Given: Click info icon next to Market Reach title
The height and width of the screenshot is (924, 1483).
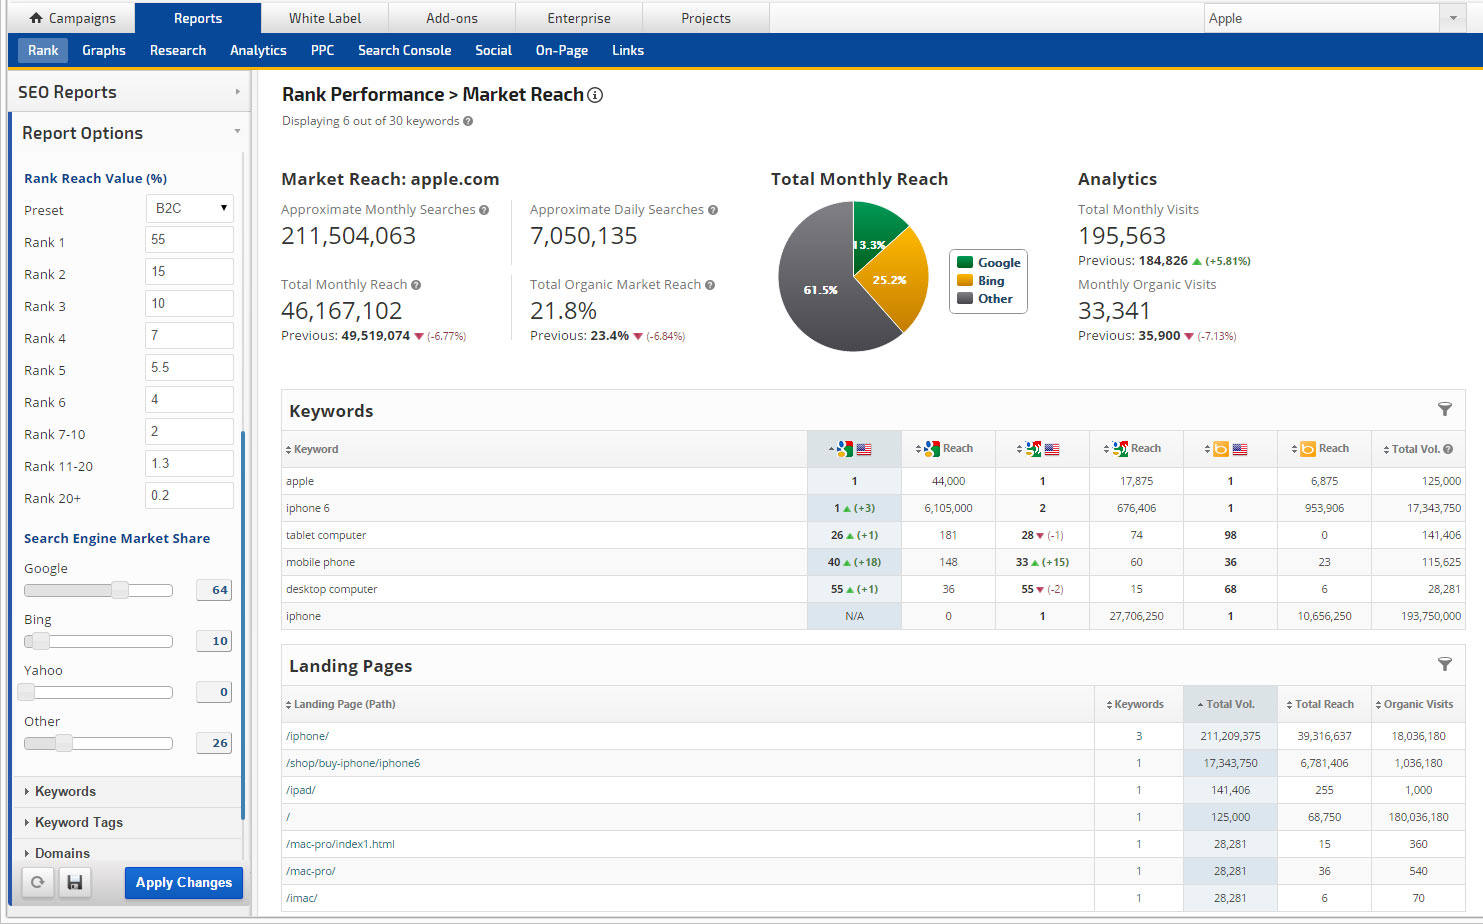Looking at the screenshot, I should [595, 95].
